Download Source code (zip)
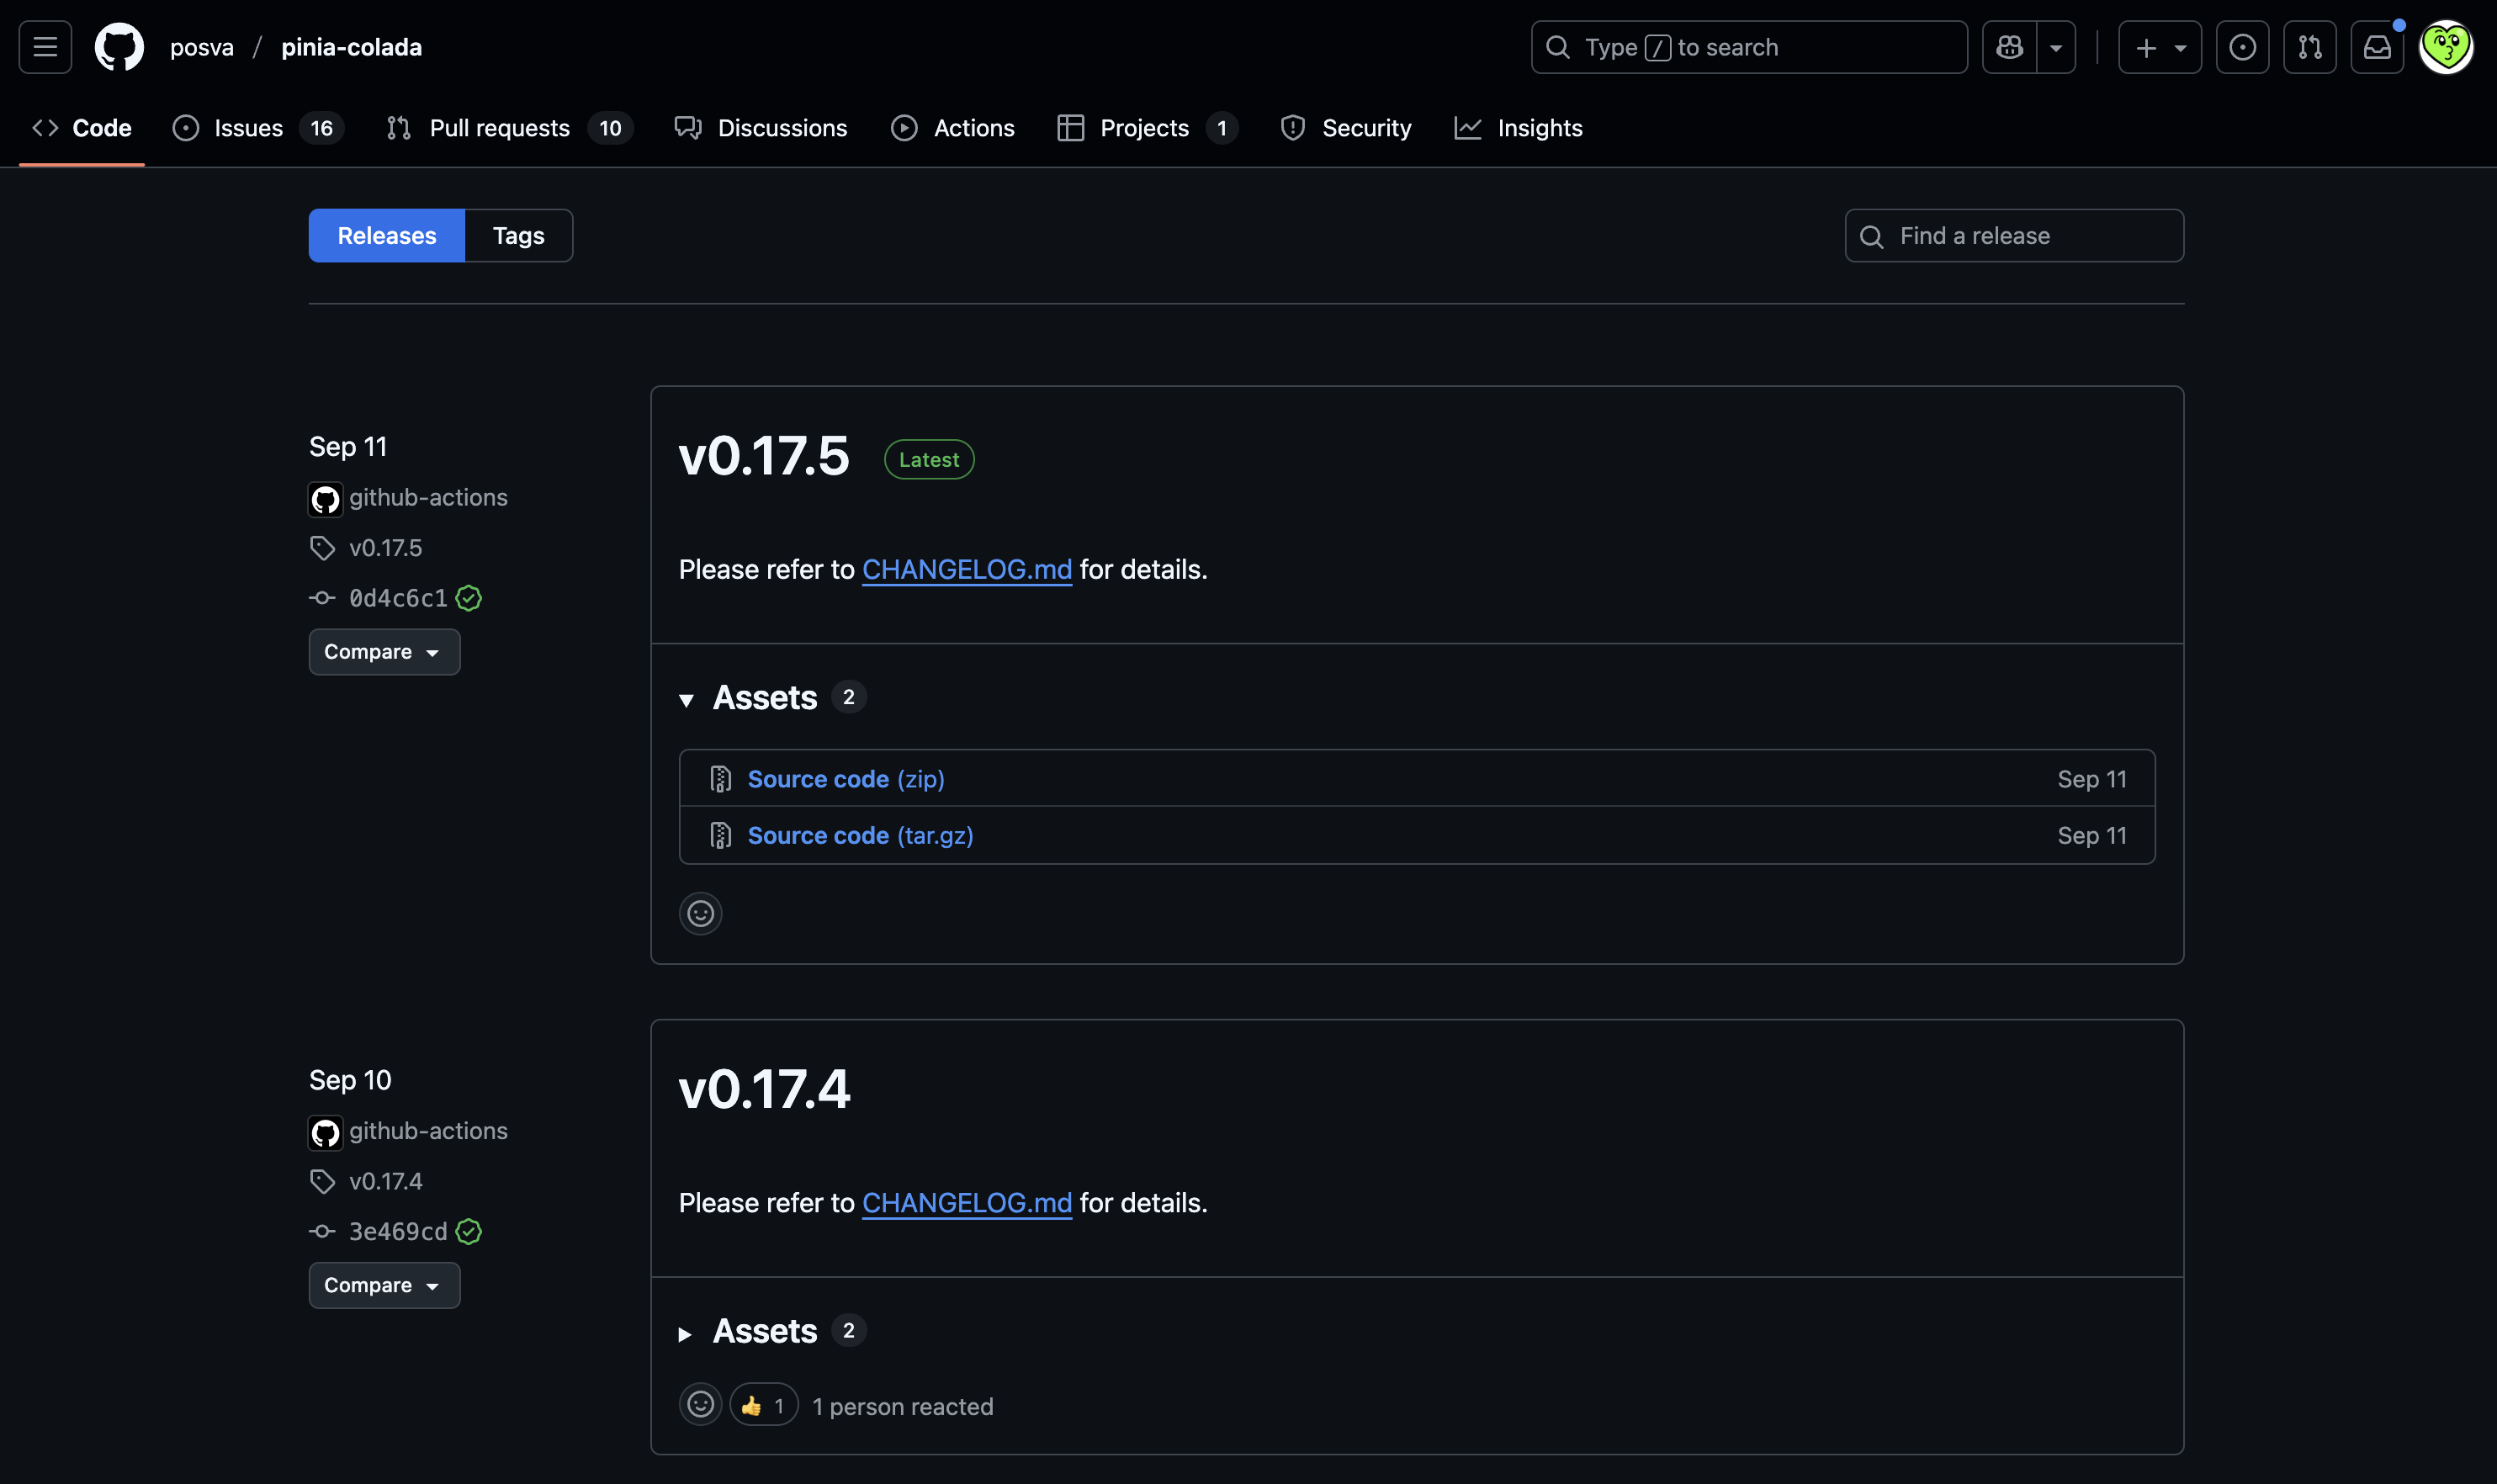The width and height of the screenshot is (2497, 1484). click(846, 779)
